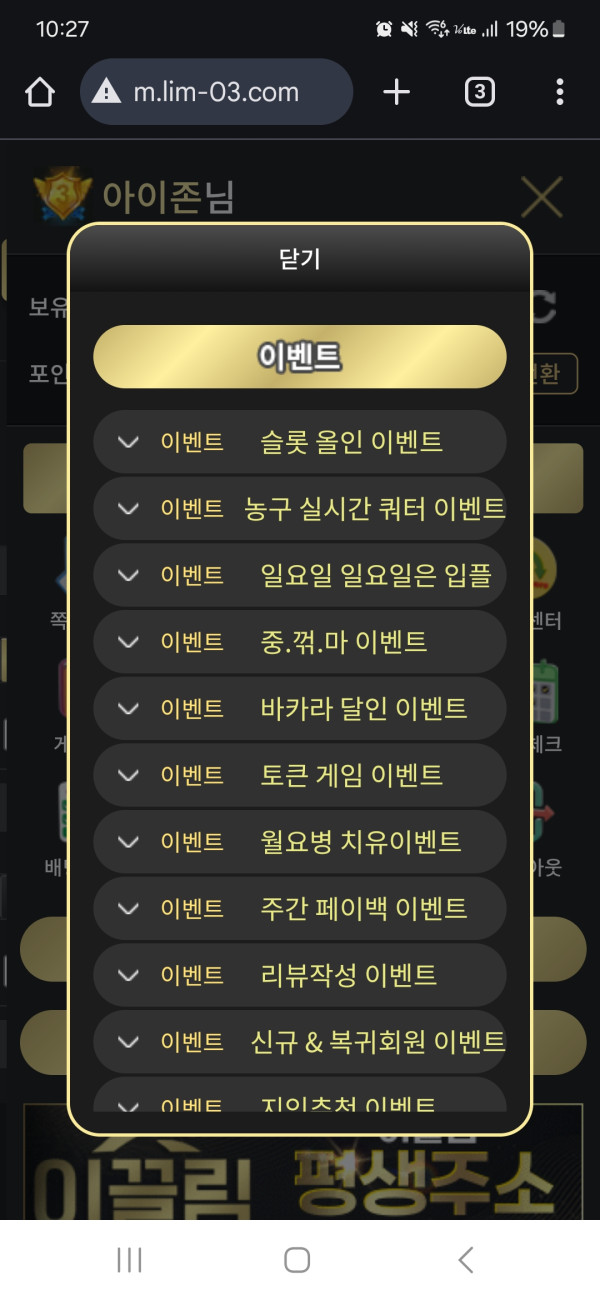The image size is (600, 1300).
Task: Tap the gold 이벤트 header button
Action: point(299,357)
